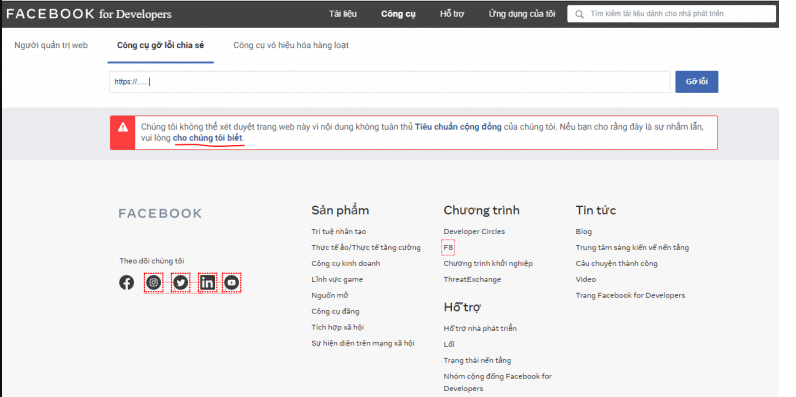Open Lĩnh vực game link
The width and height of the screenshot is (796, 397).
click(337, 280)
